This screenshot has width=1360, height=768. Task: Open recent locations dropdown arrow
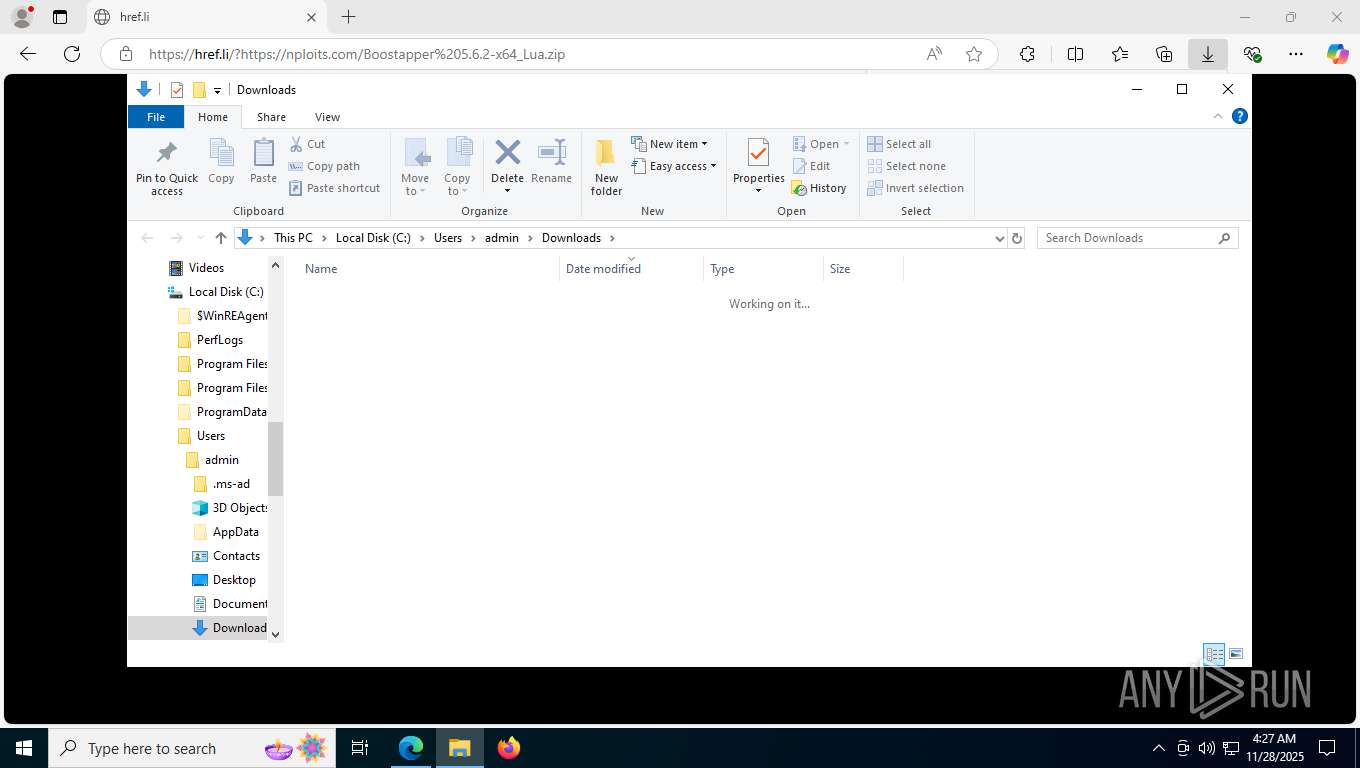tap(201, 238)
